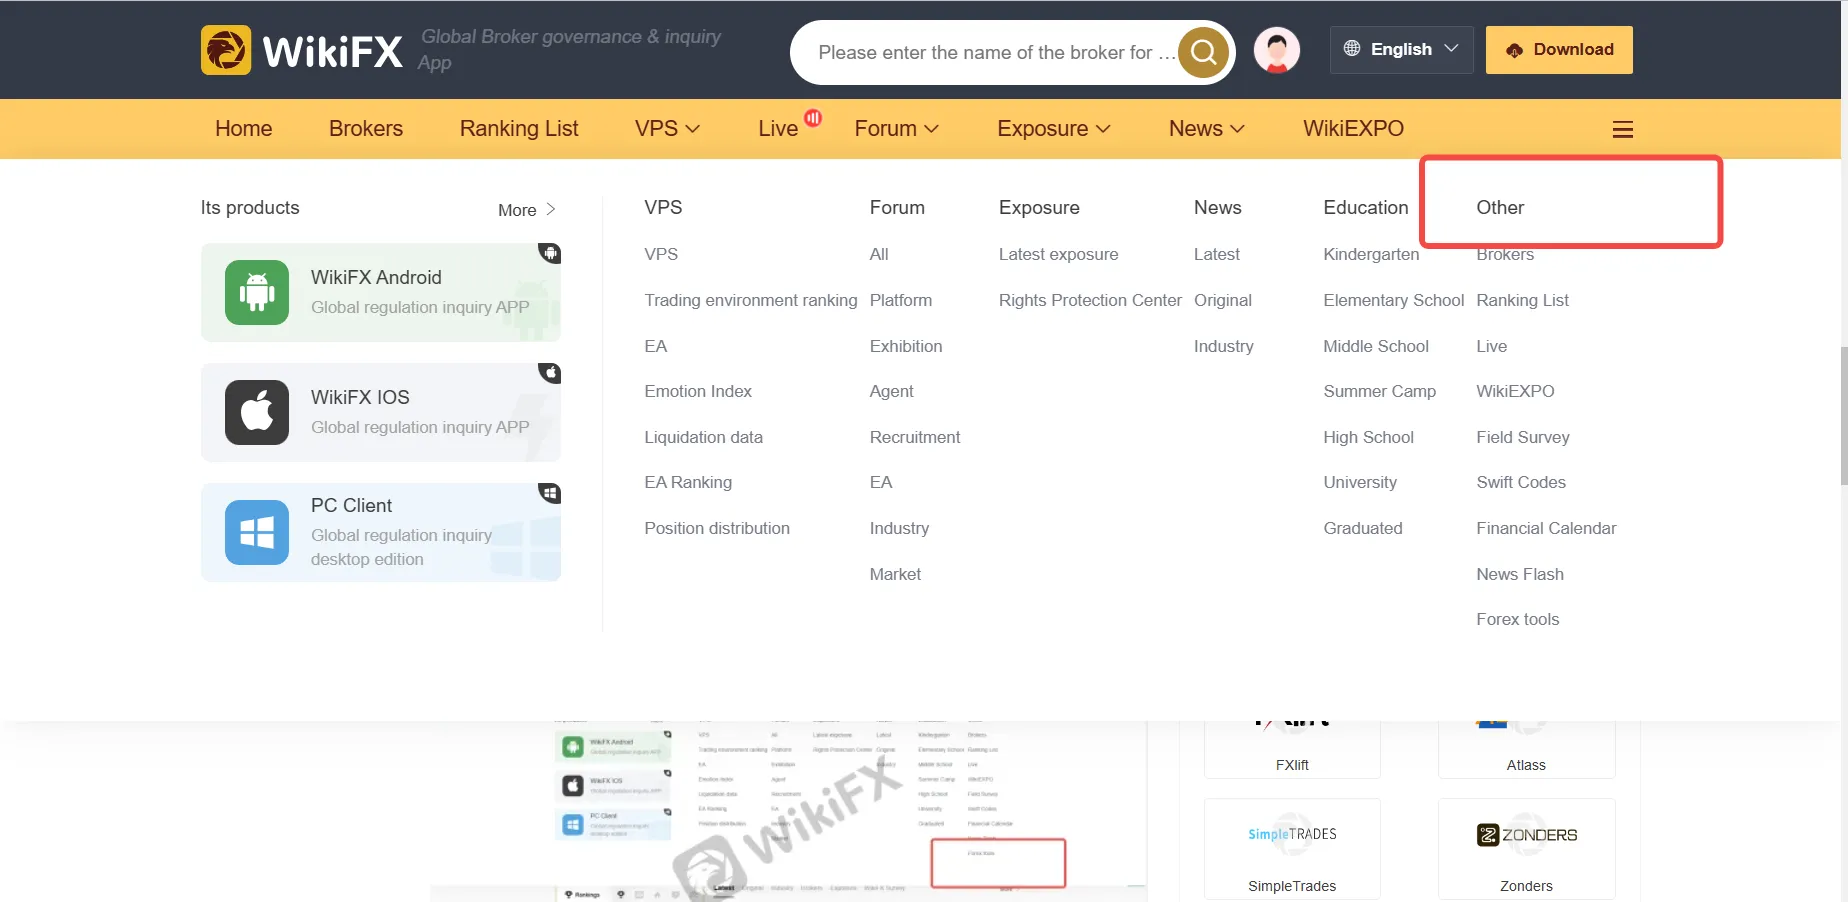Click the PC Client Windows icon
1848x902 pixels.
pyautogui.click(x=257, y=532)
